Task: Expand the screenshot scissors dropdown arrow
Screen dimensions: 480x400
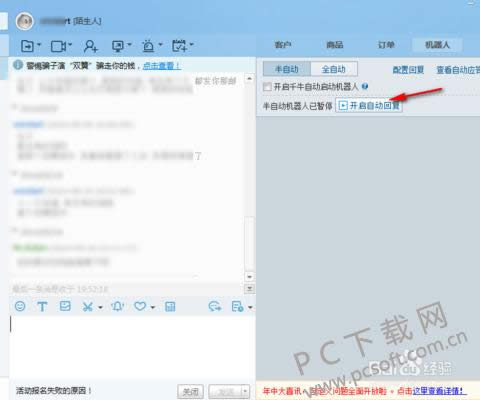Action: (100, 307)
